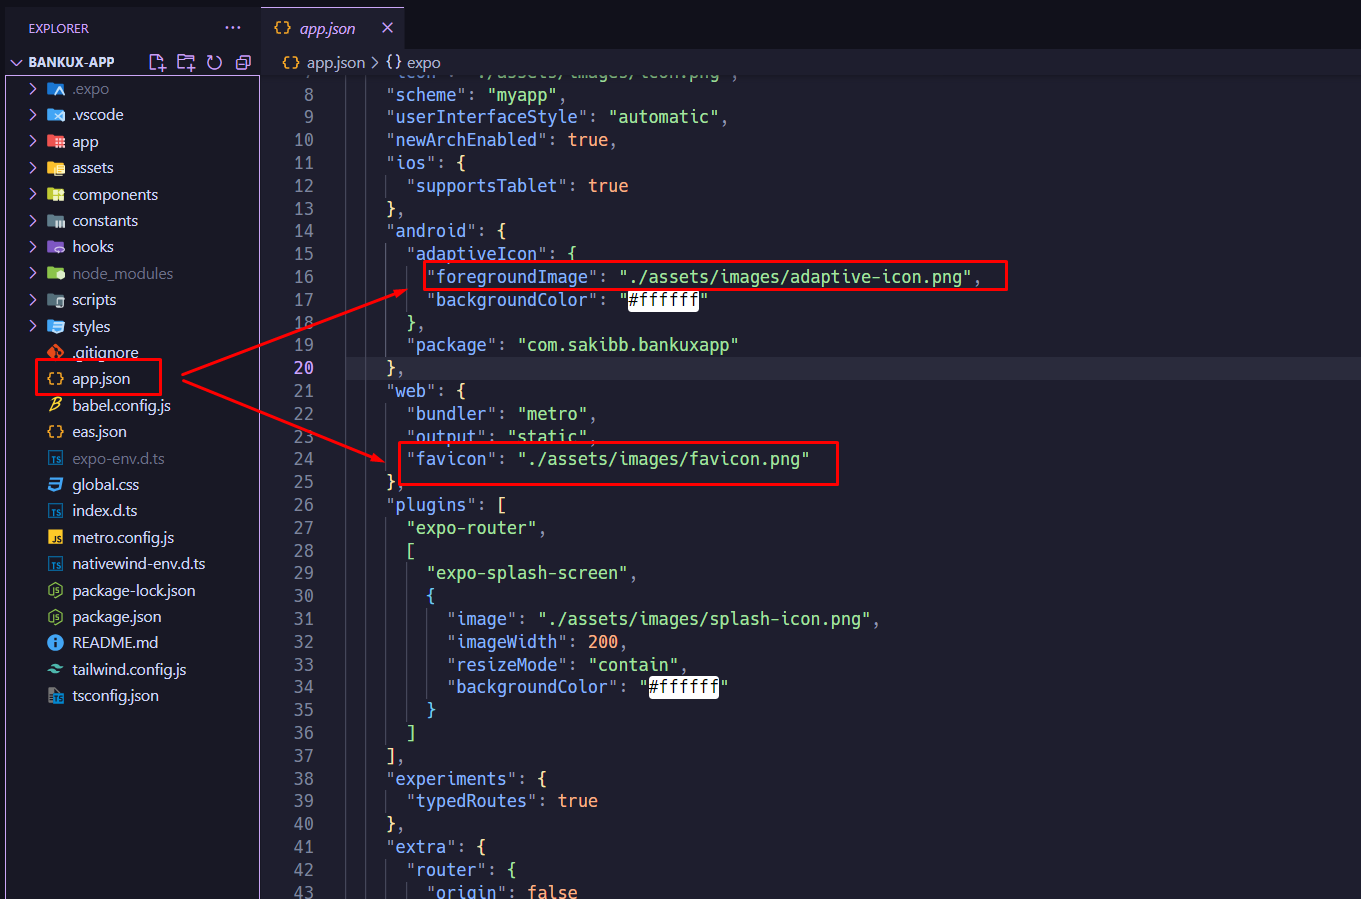The width and height of the screenshot is (1361, 899).
Task: Click the Collapse Folders icon in Explorer
Action: click(243, 62)
